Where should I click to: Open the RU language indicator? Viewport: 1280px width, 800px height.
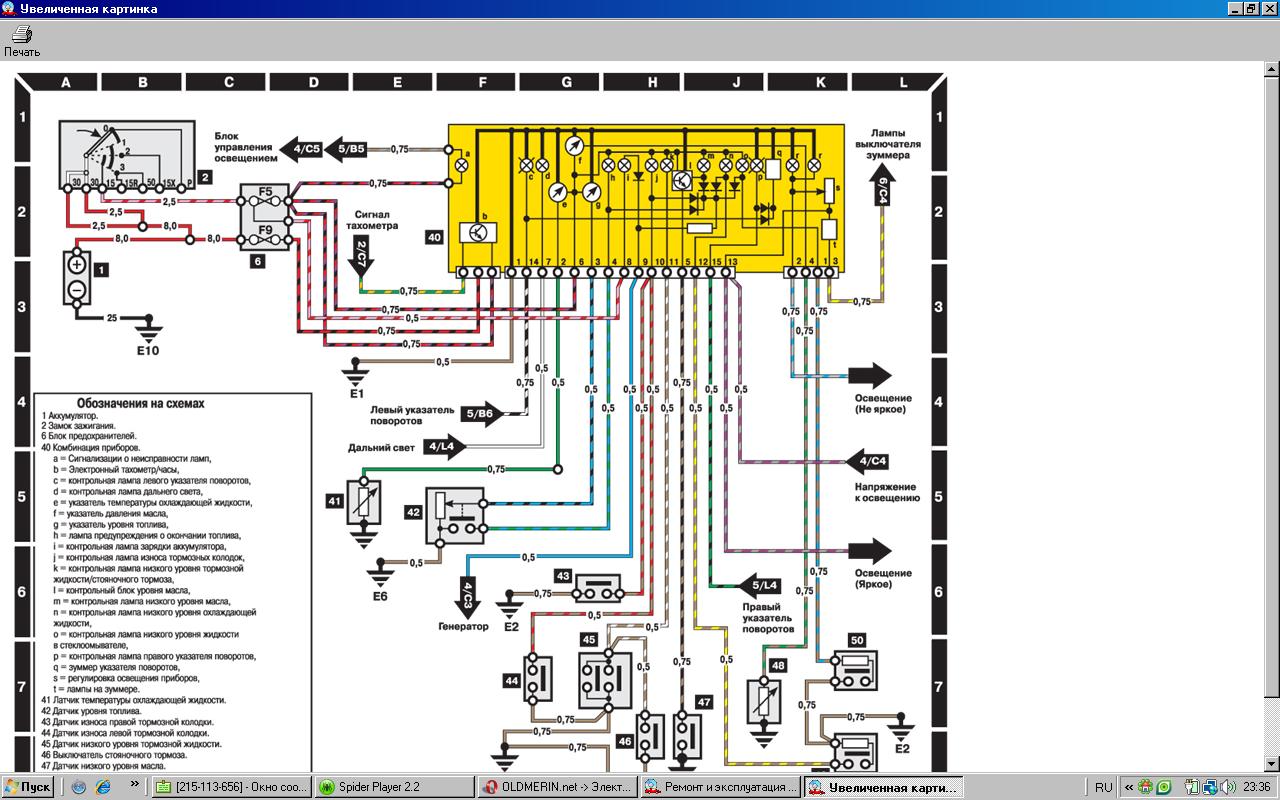tap(1104, 787)
